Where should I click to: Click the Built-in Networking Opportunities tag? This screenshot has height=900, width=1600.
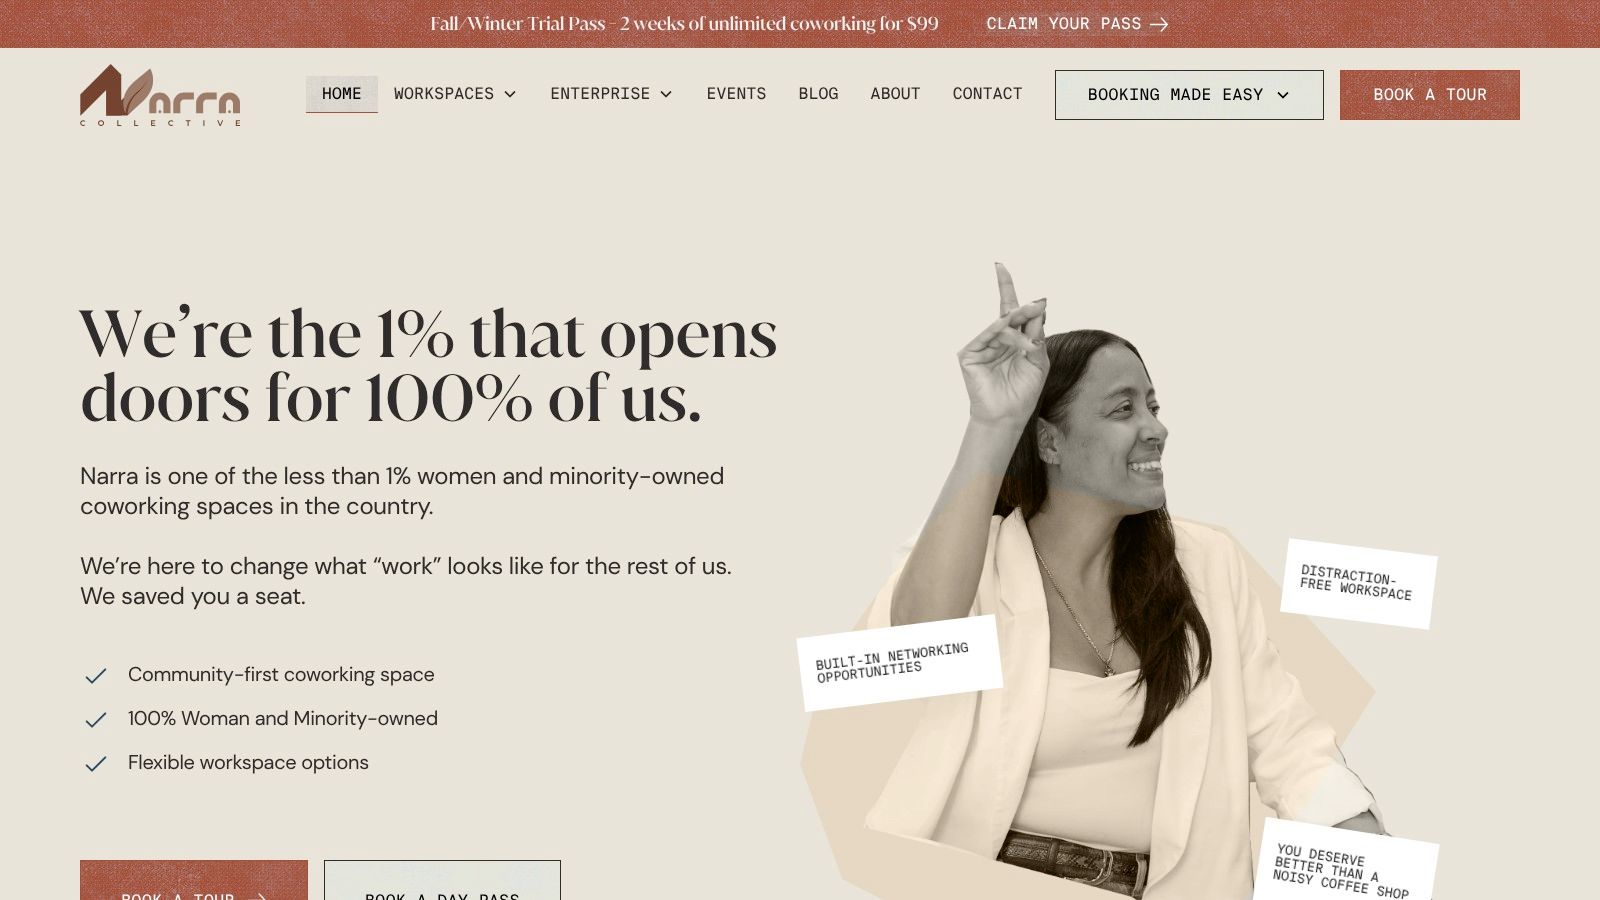(899, 663)
